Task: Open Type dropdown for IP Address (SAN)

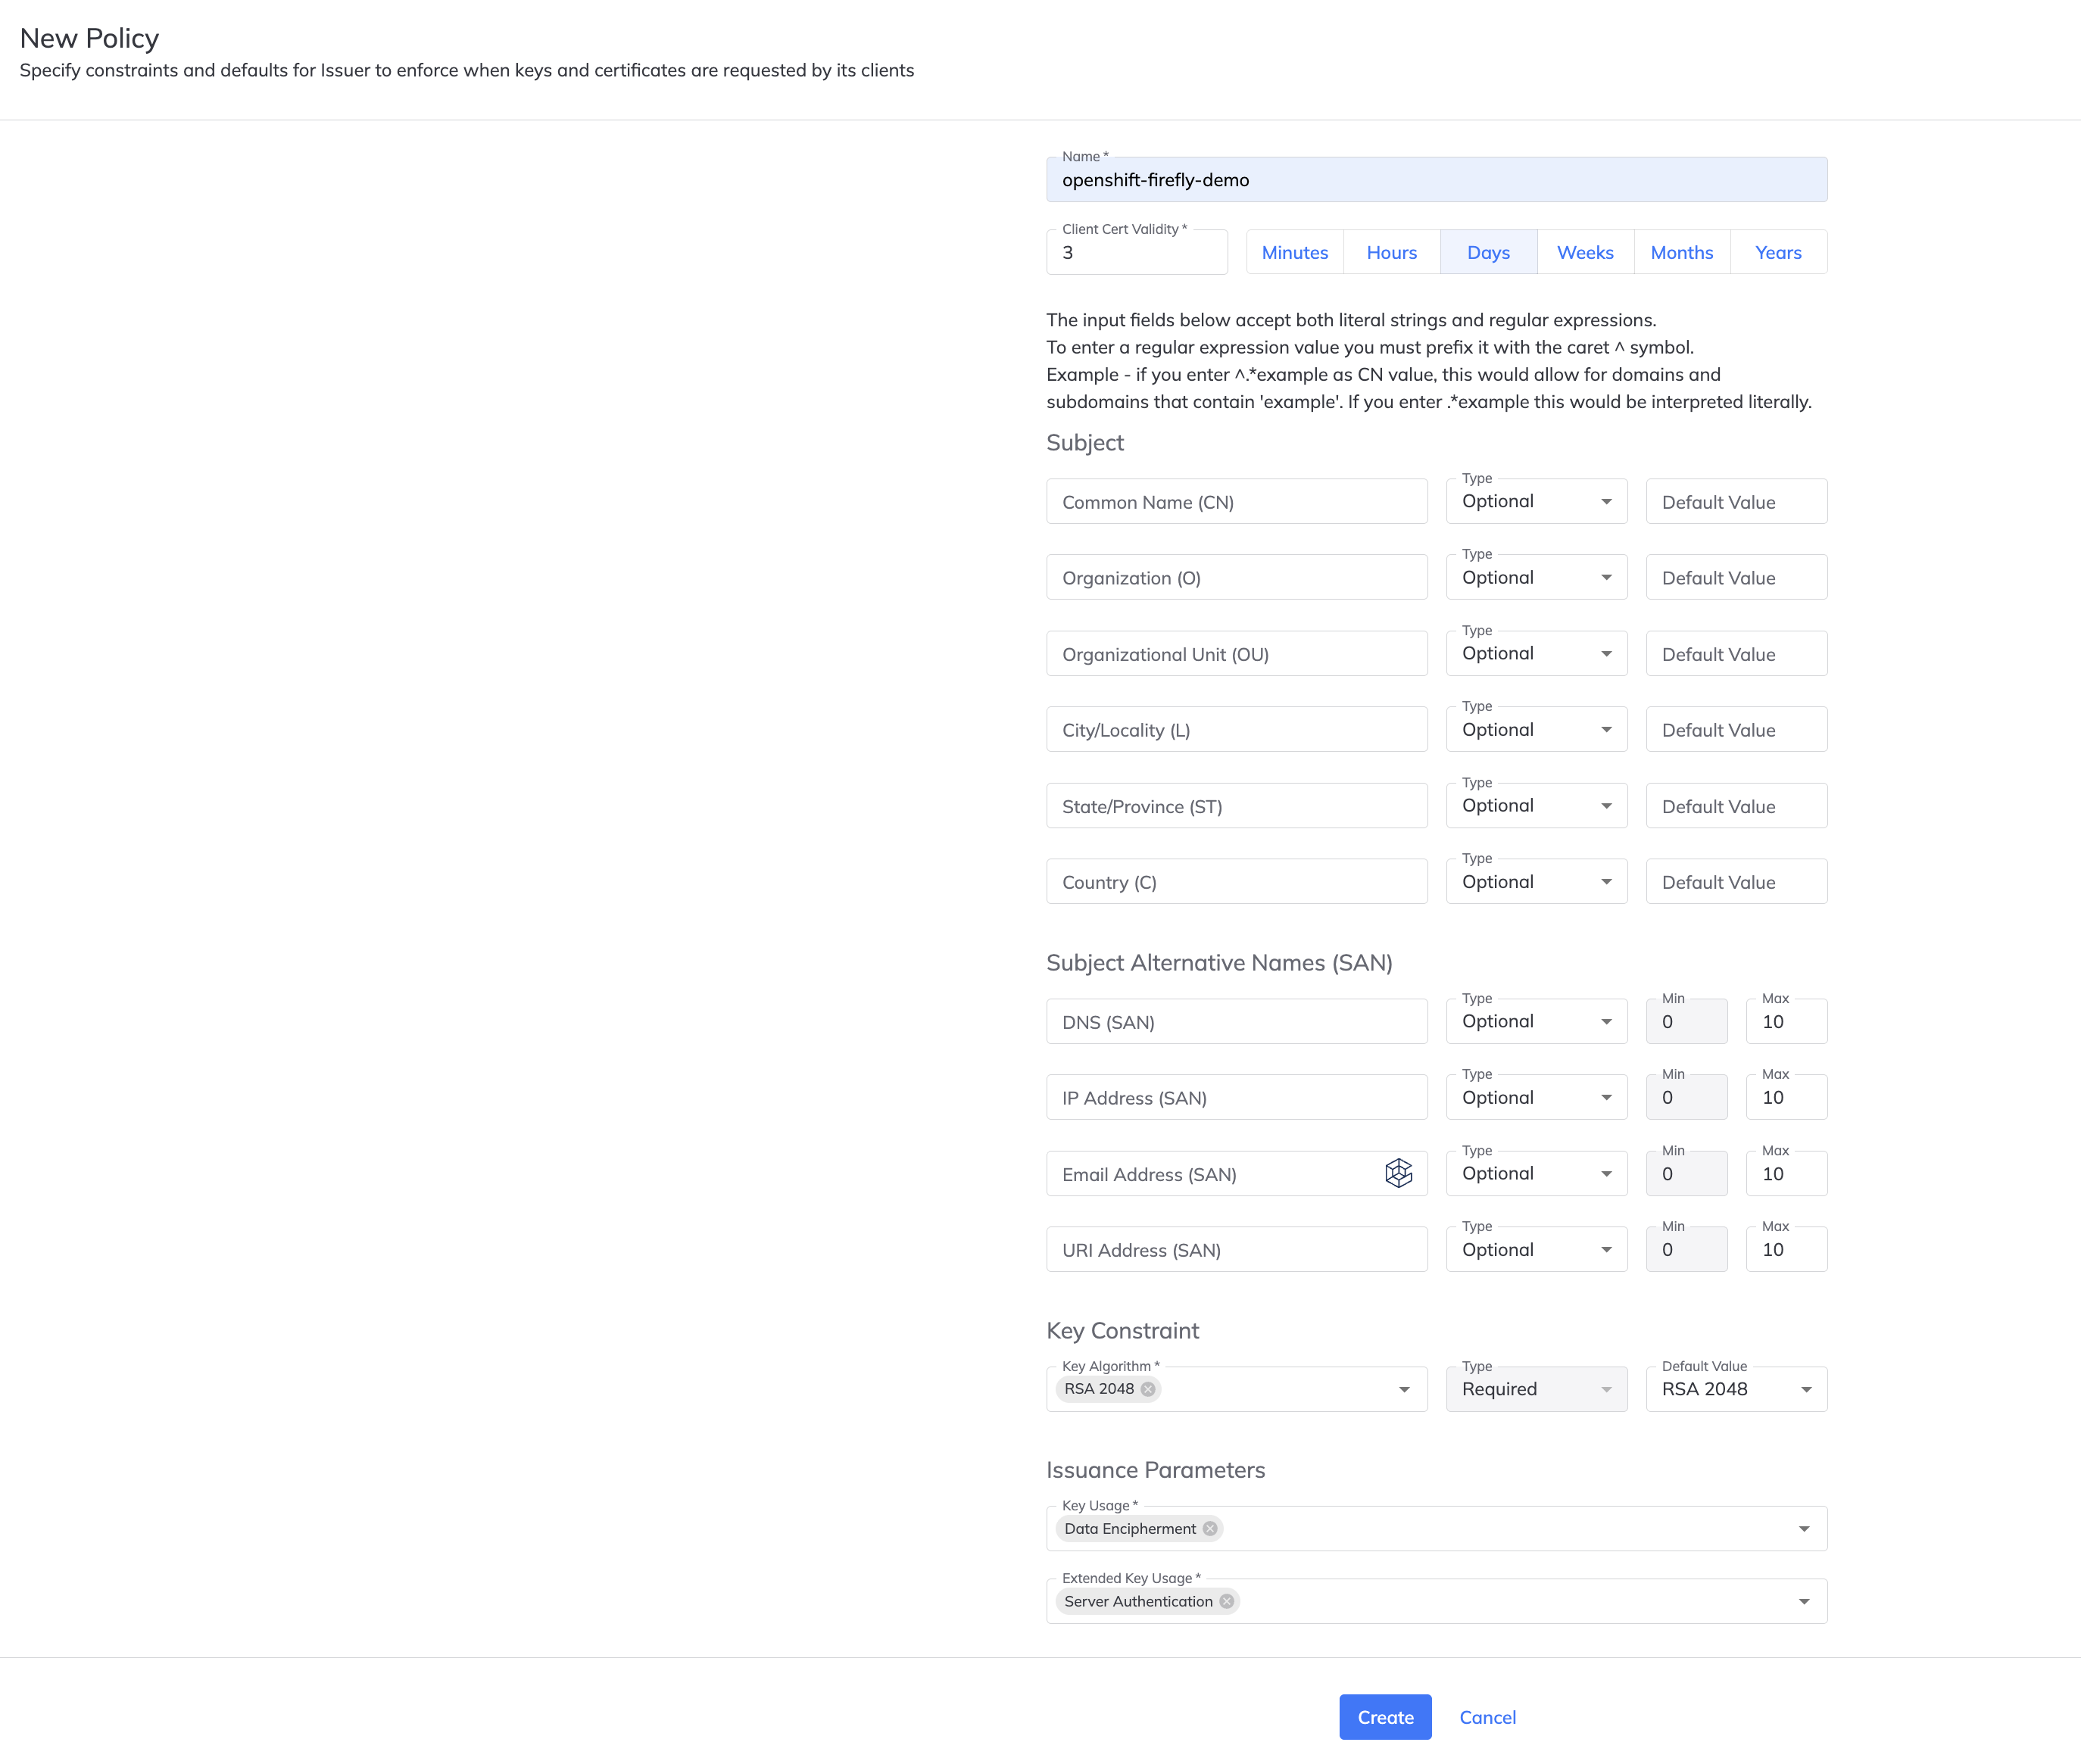Action: coord(1537,1097)
